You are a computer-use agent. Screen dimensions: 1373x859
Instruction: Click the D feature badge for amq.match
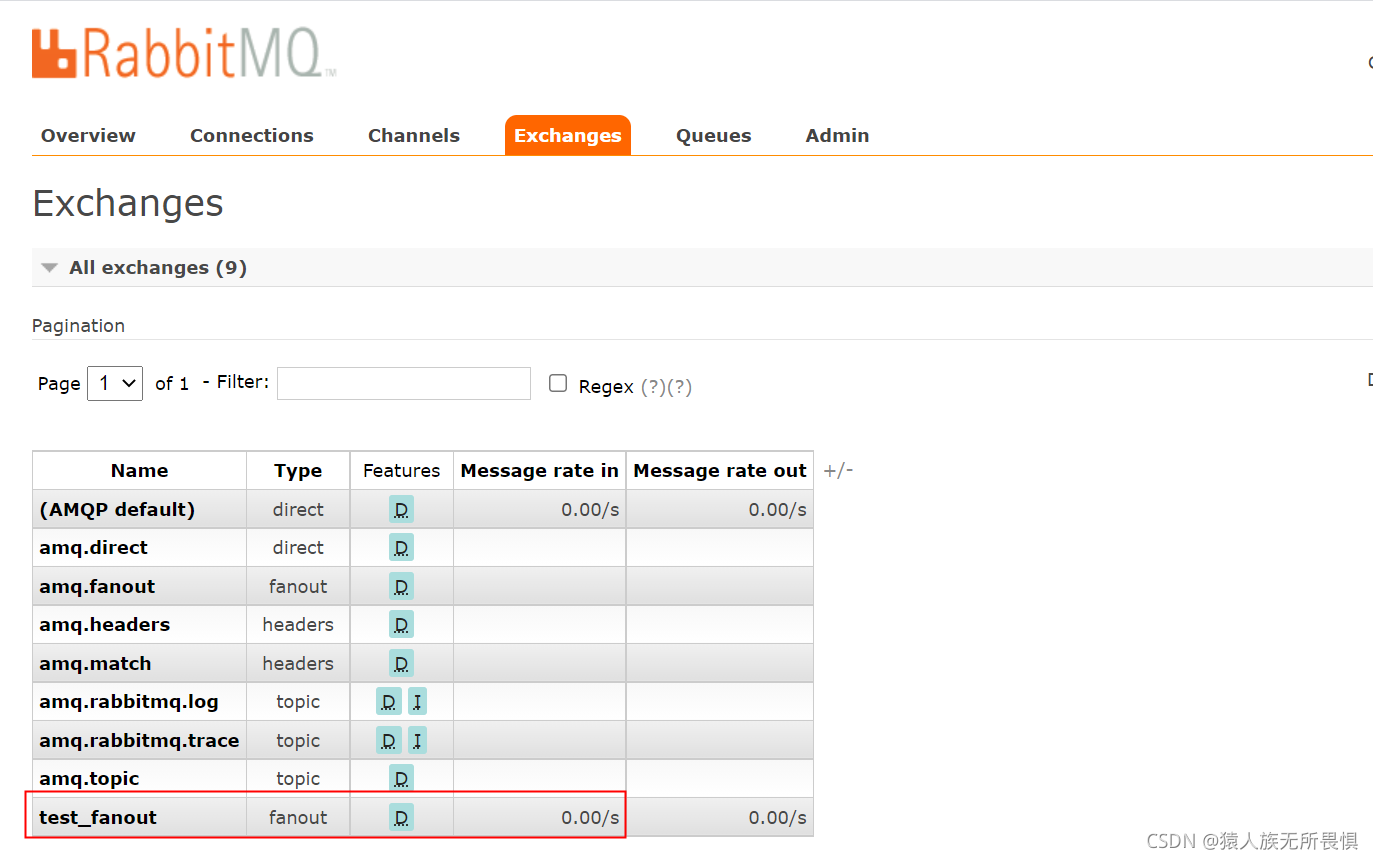pos(401,663)
